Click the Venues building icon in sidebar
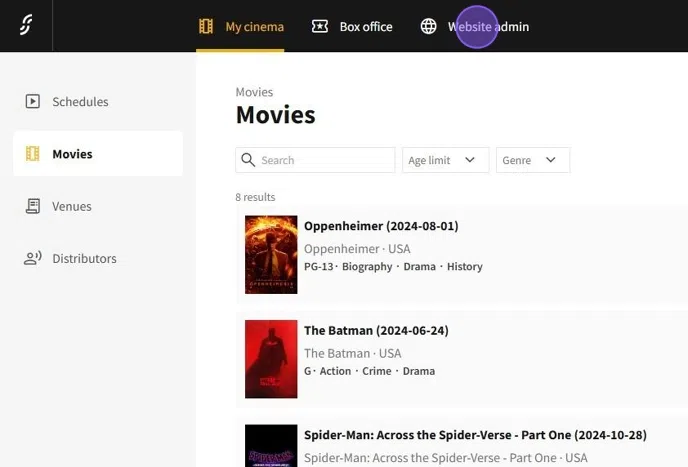 point(33,206)
